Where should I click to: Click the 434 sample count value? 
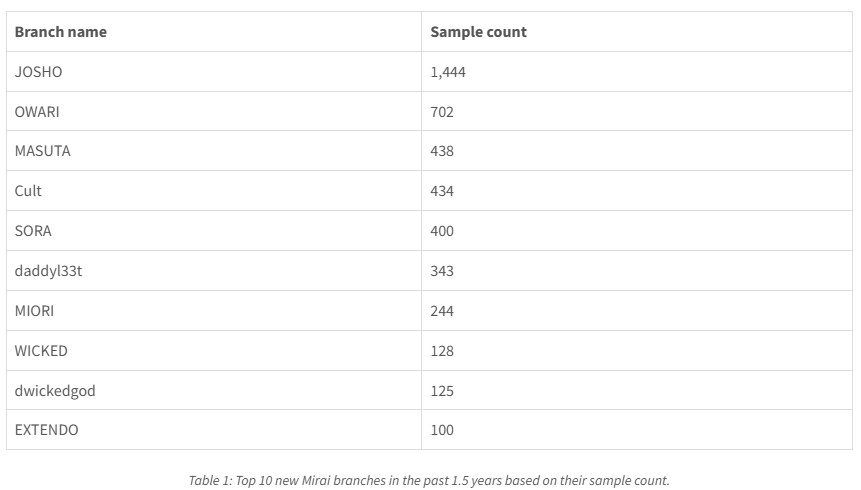pyautogui.click(x=442, y=191)
